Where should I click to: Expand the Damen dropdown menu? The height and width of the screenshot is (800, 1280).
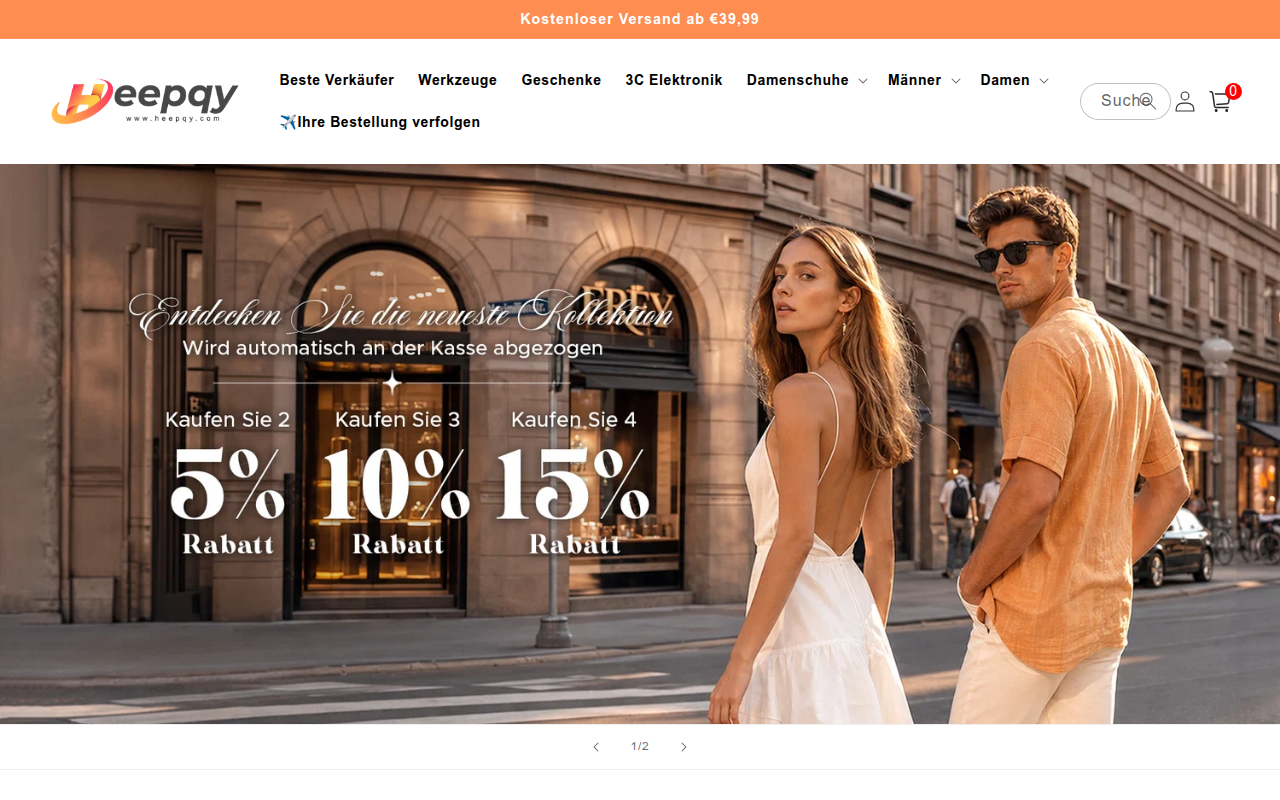tap(1014, 80)
